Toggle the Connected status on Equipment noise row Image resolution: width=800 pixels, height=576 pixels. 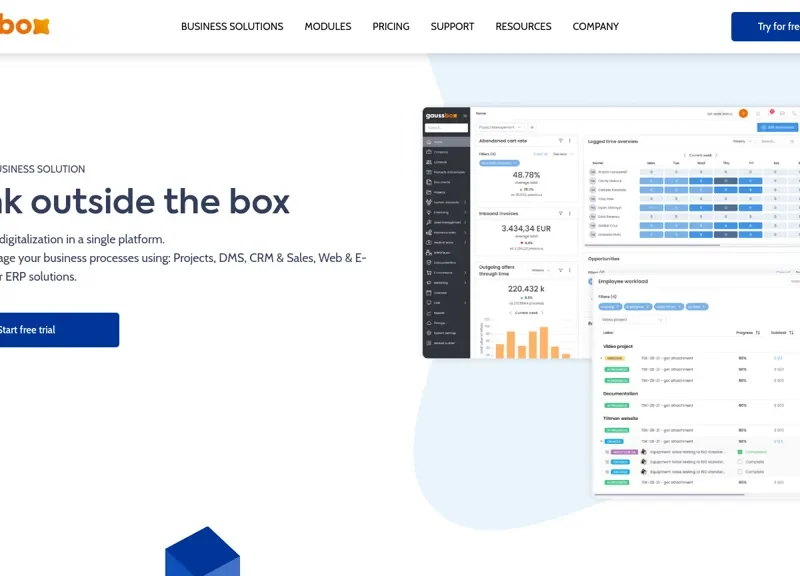(x=739, y=452)
